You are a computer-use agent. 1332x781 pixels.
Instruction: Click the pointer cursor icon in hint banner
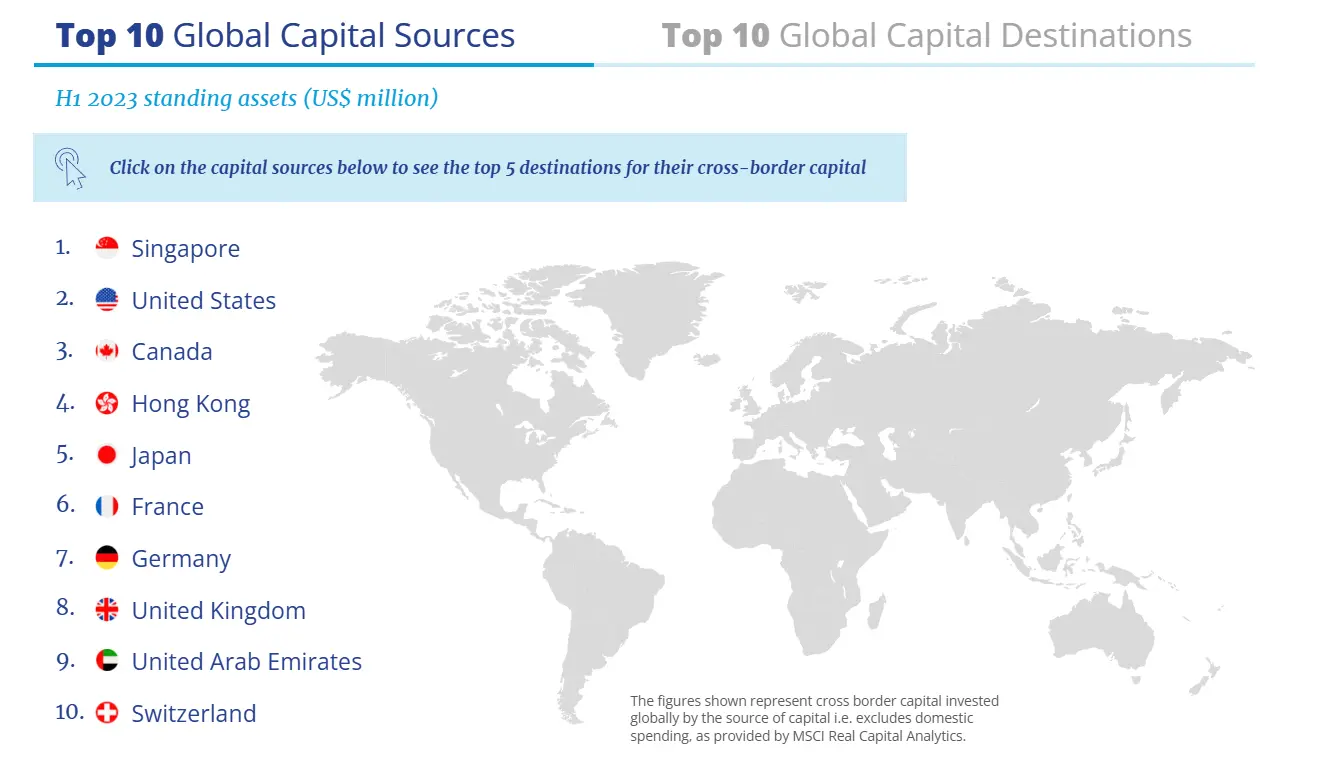[71, 168]
